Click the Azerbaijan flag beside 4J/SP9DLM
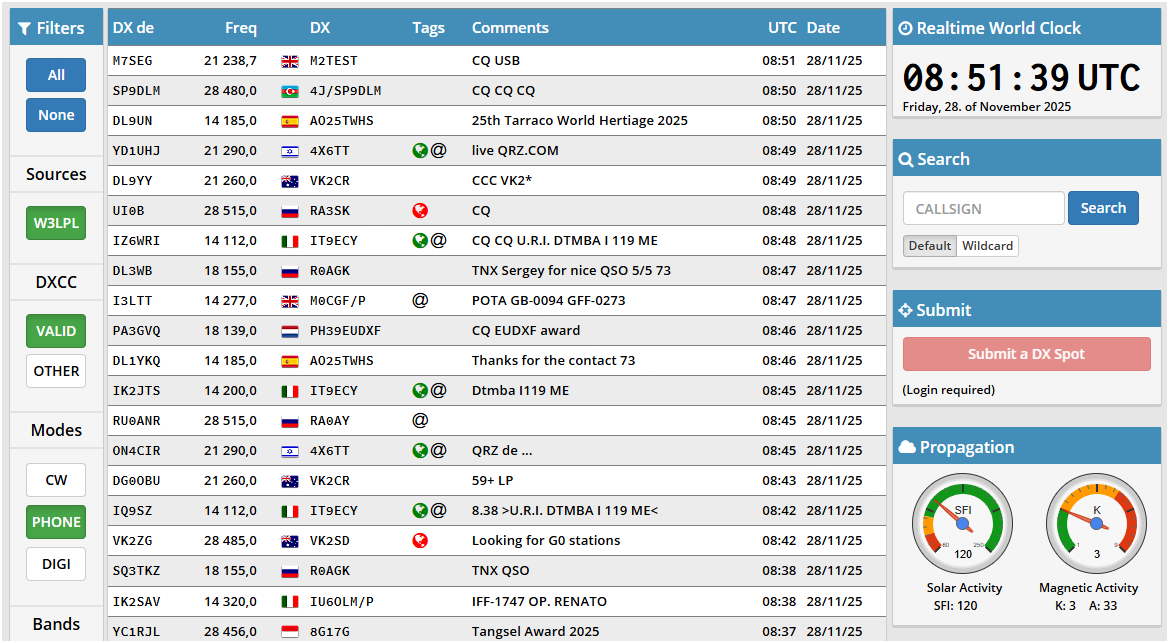 point(290,91)
